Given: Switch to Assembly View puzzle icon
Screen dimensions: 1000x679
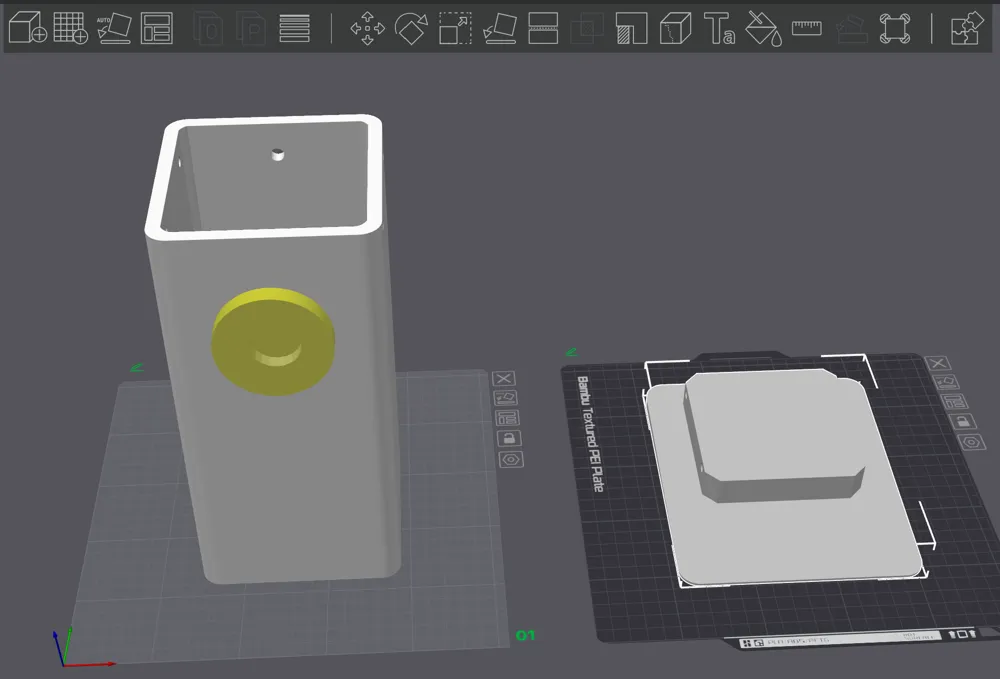Looking at the screenshot, I should coord(967,29).
